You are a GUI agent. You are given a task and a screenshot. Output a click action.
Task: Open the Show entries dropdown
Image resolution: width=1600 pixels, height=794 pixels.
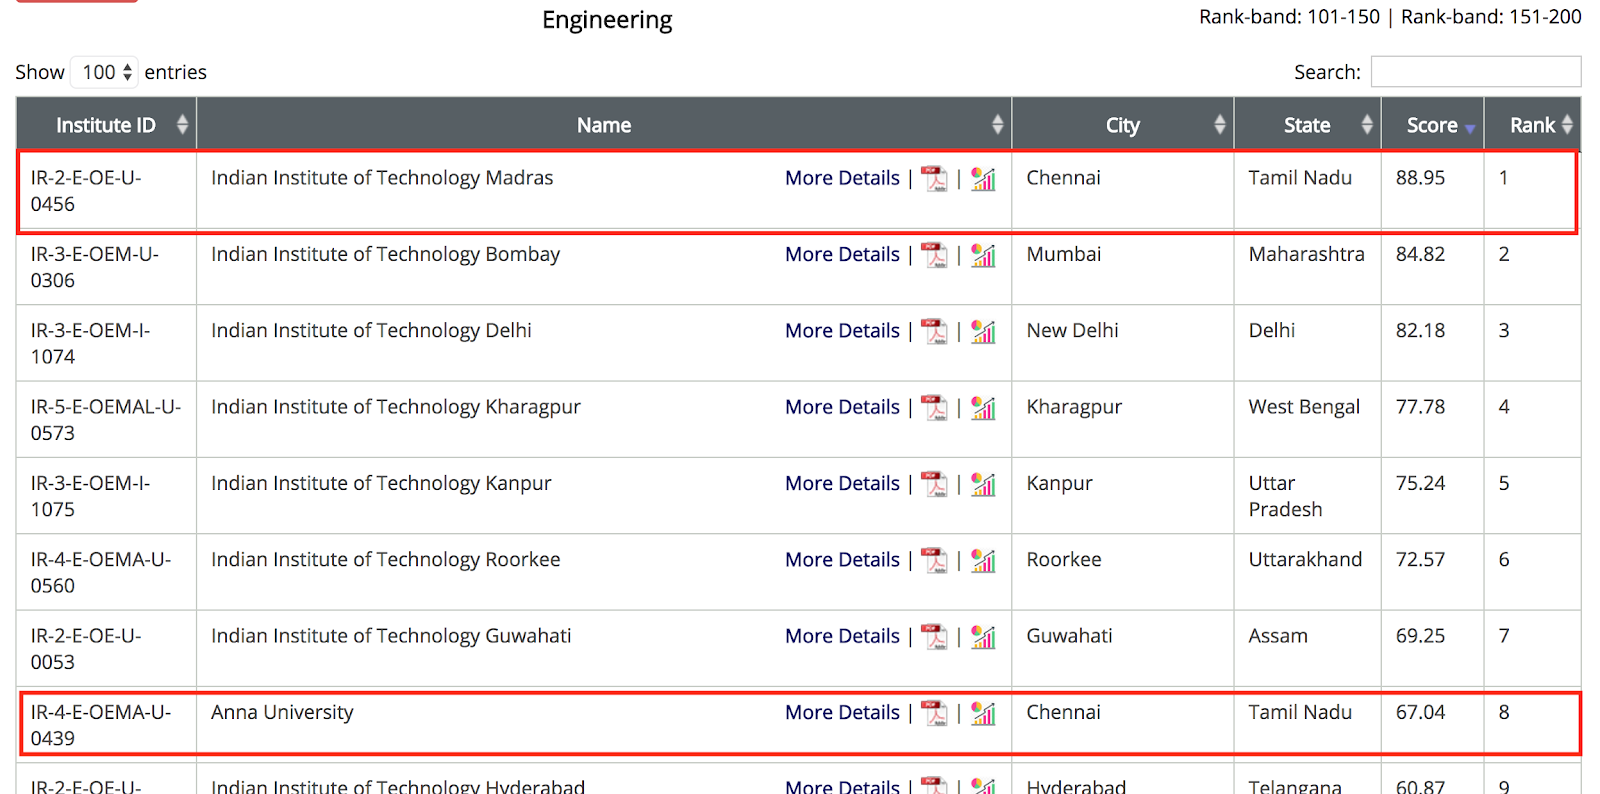coord(104,72)
